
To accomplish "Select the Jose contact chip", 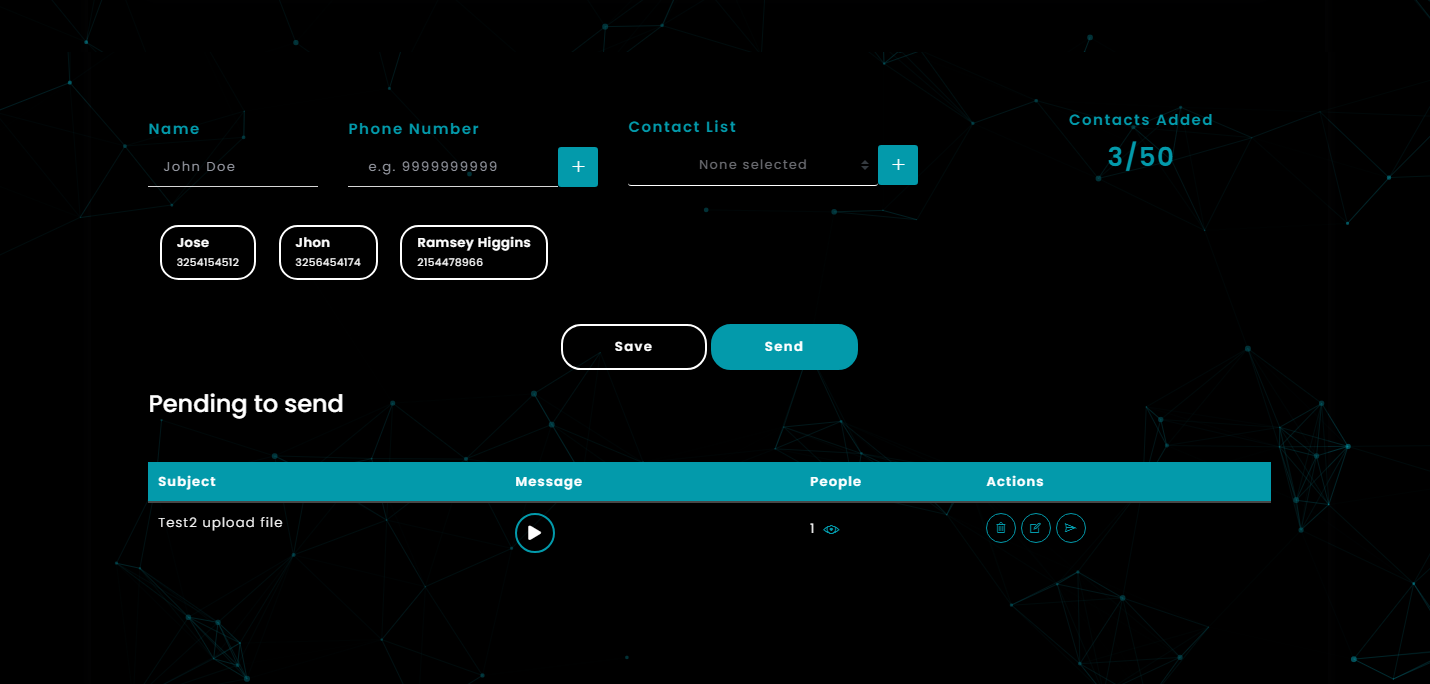I will click(x=208, y=252).
